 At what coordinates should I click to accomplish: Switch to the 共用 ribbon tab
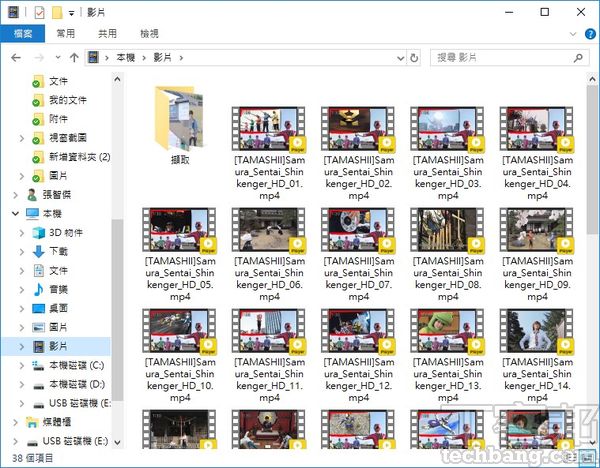pos(108,34)
